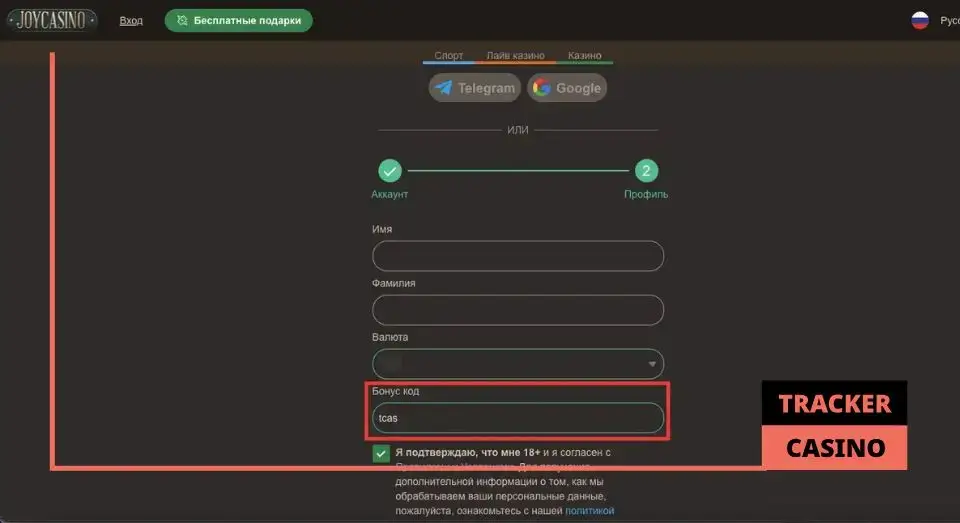Image resolution: width=960 pixels, height=523 pixels.
Task: Focus the Имя input field
Action: click(518, 256)
